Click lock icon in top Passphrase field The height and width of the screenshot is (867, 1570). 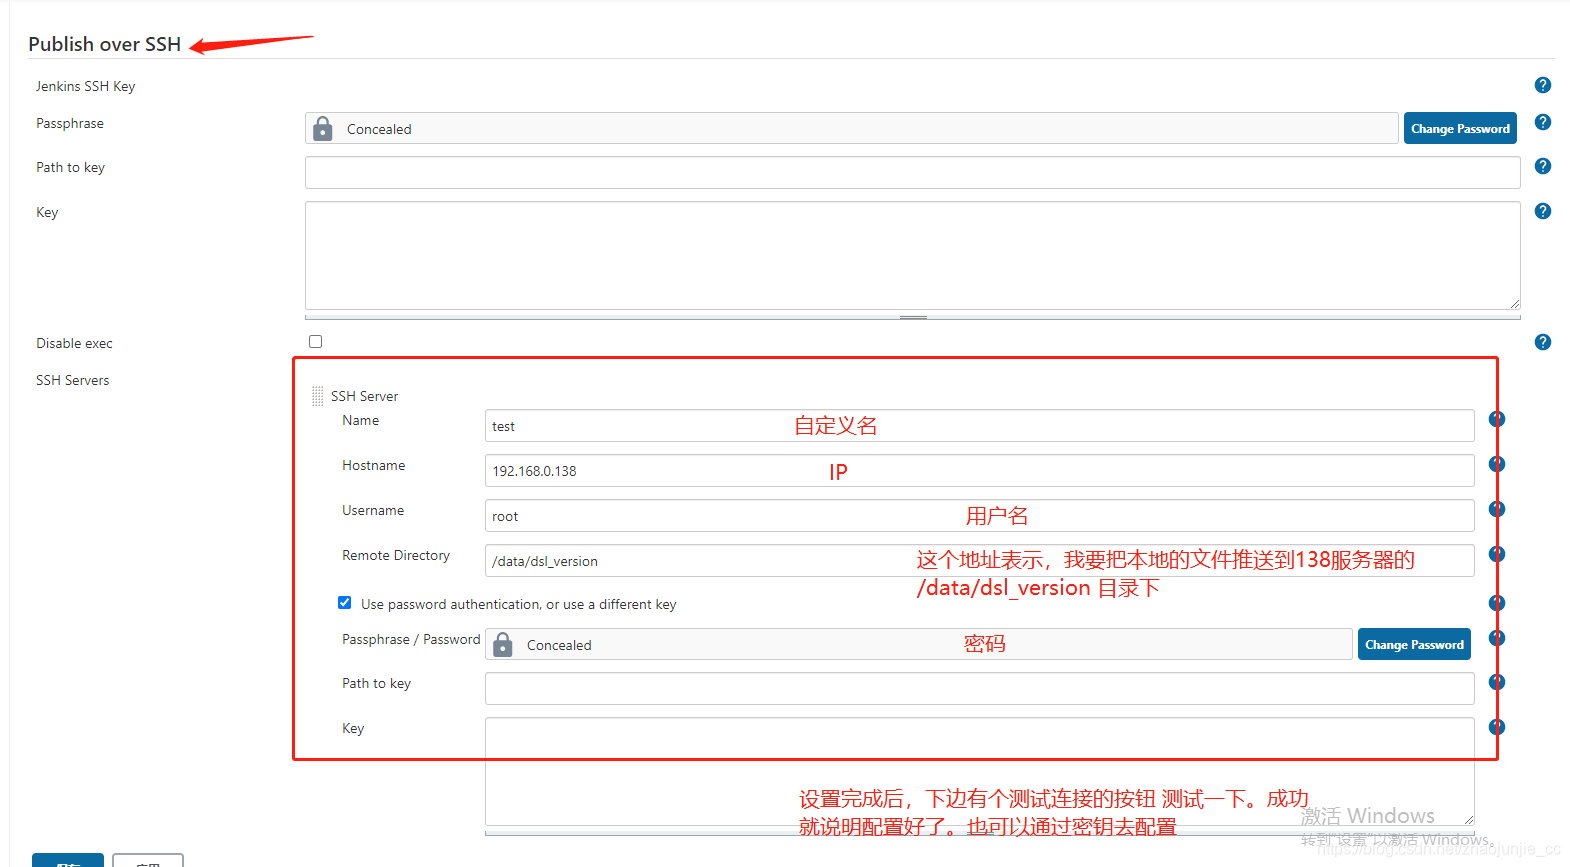(323, 128)
